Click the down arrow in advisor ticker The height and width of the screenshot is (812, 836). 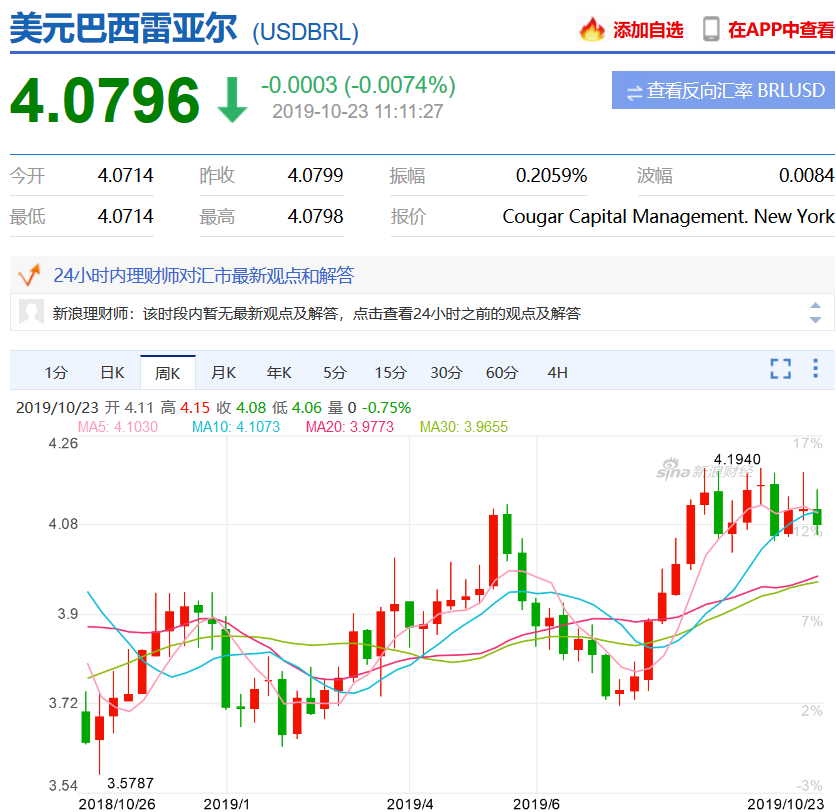pos(815,319)
